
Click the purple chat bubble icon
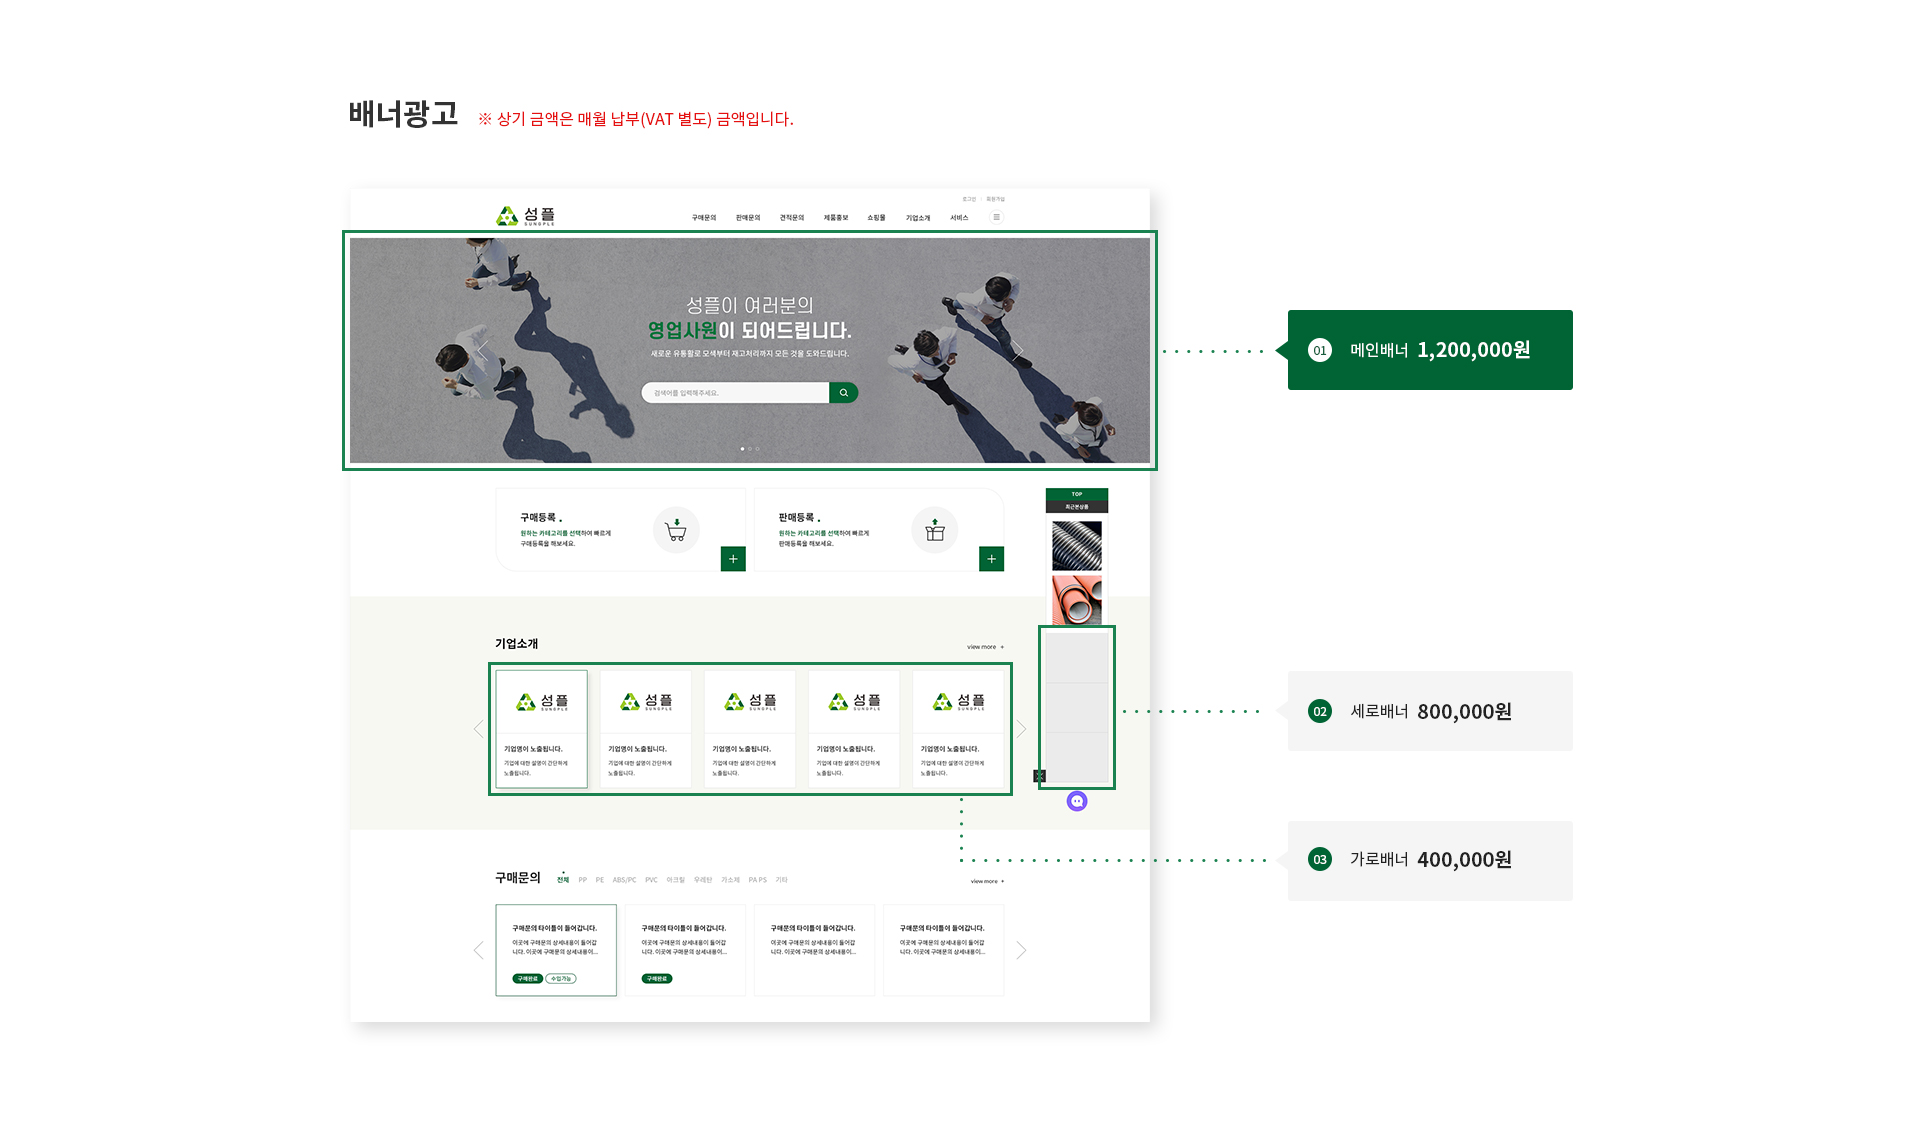point(1077,801)
